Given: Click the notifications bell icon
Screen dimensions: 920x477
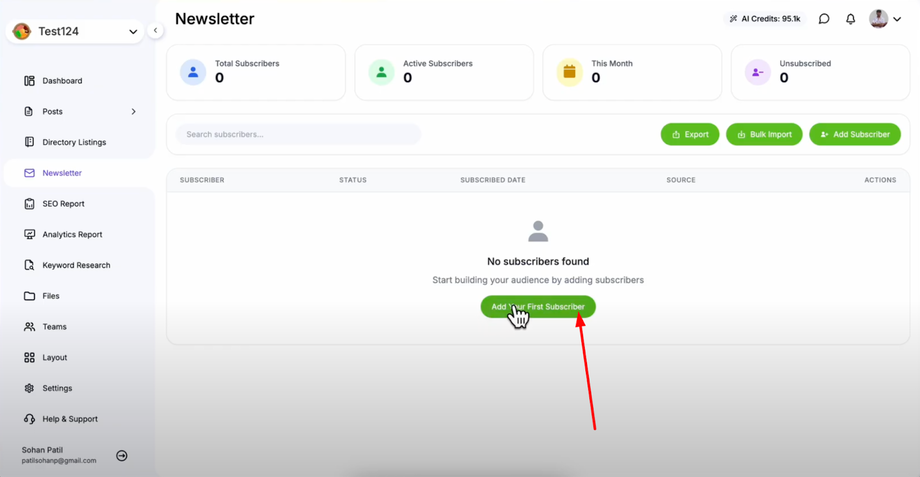Looking at the screenshot, I should pyautogui.click(x=851, y=19).
